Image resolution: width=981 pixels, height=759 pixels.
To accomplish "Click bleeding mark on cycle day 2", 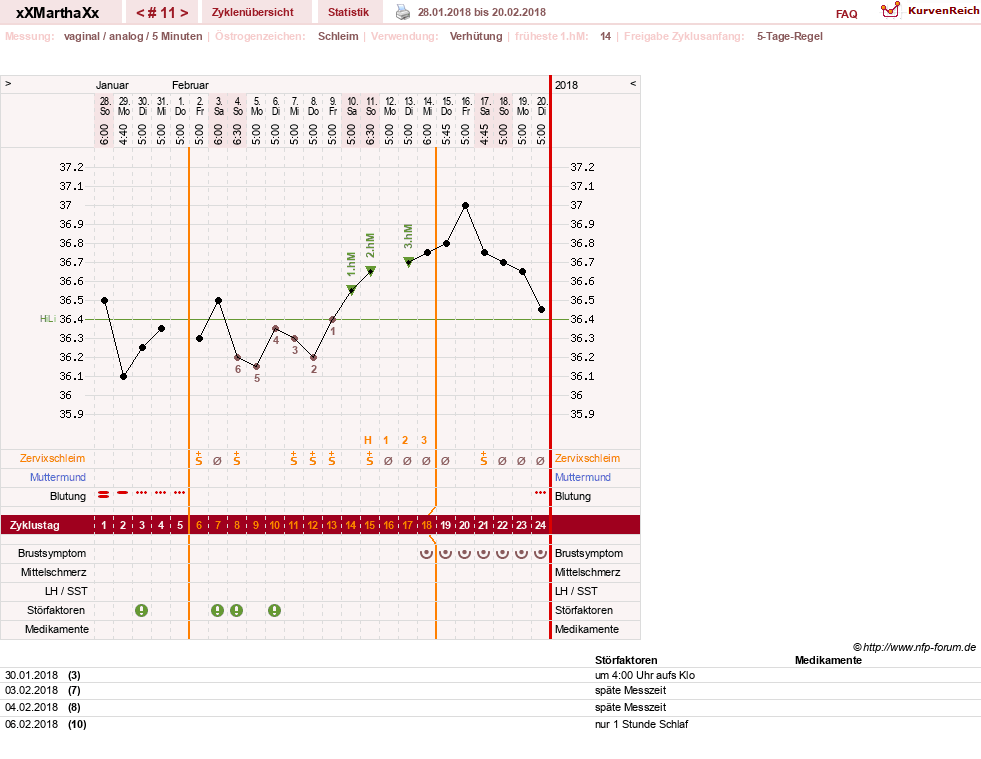I will [123, 493].
